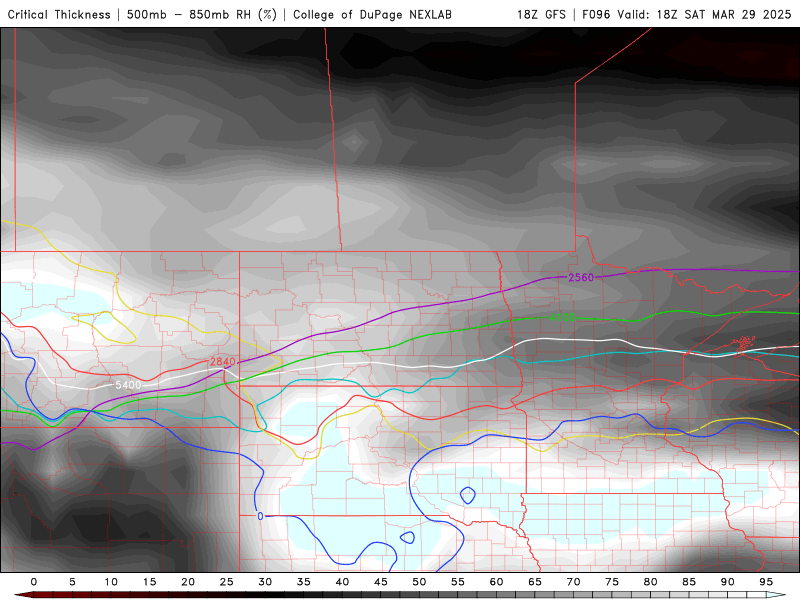Click the colorbar tick label '5'
Screen dimensions: 800x600
(72, 582)
